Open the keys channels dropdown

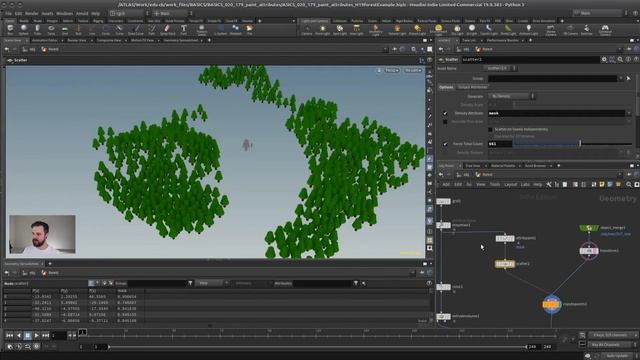click(x=613, y=335)
